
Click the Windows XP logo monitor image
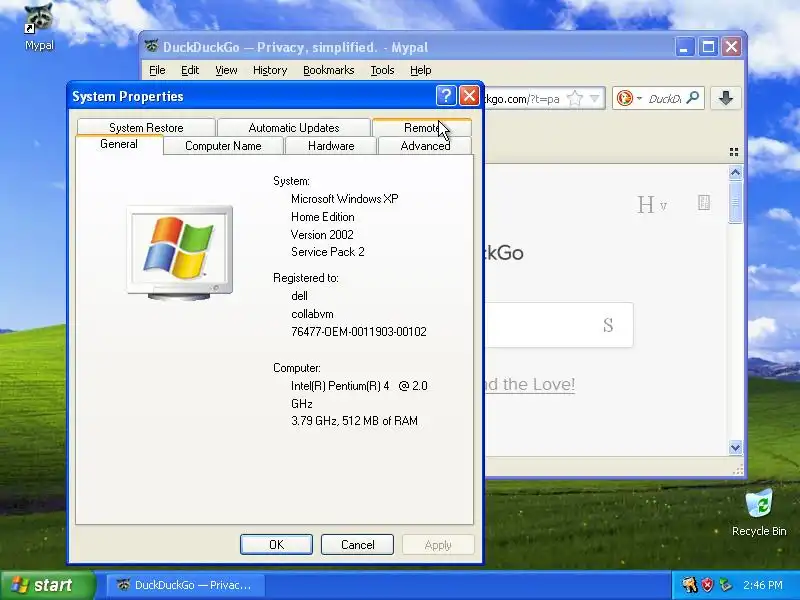tap(180, 253)
